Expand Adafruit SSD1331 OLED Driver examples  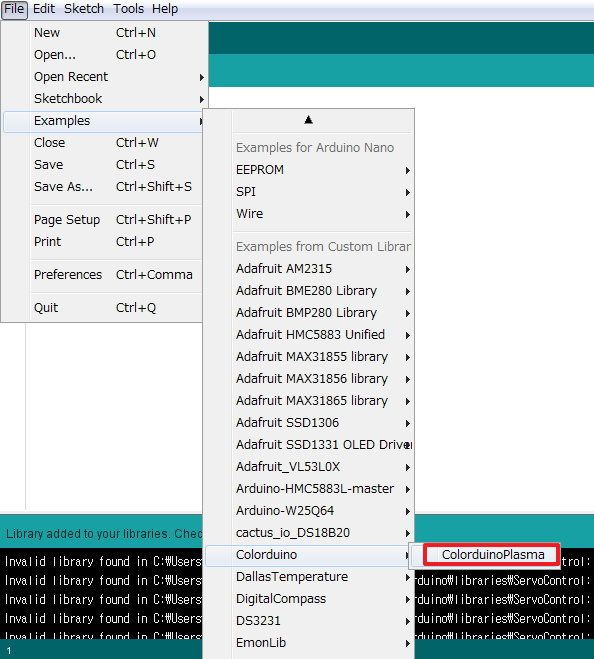point(309,445)
